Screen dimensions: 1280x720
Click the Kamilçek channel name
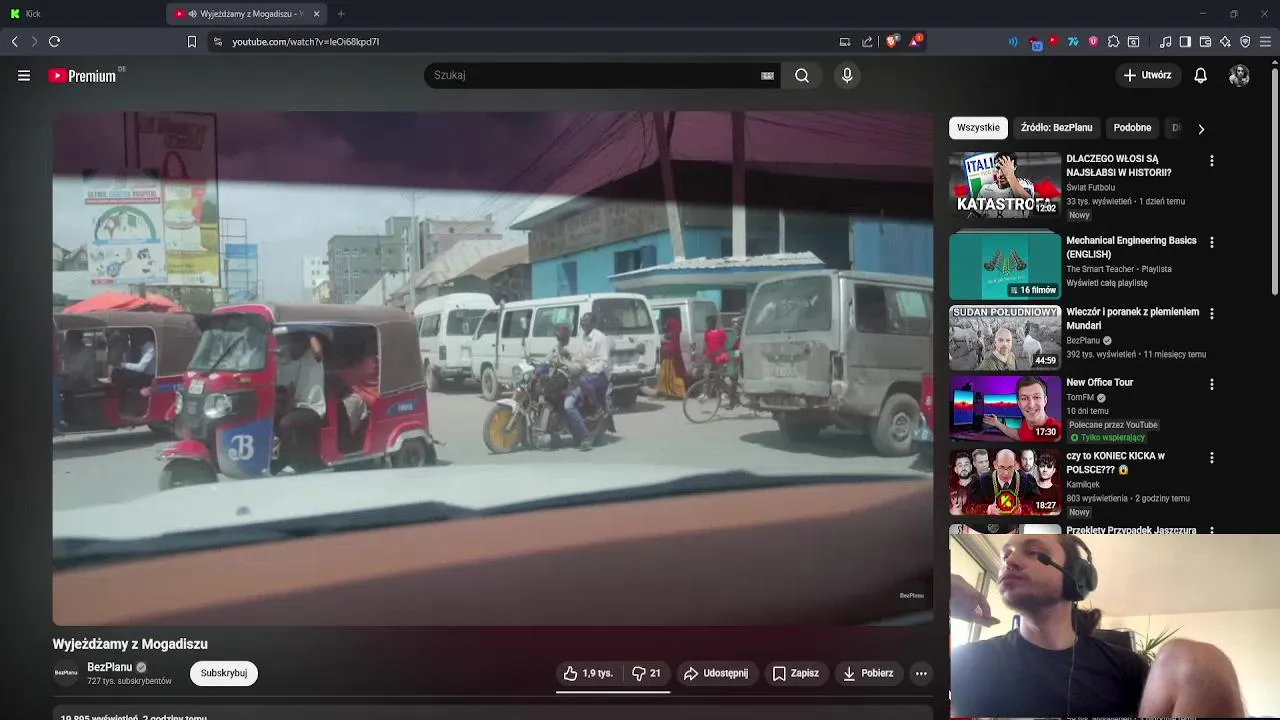[x=1083, y=484]
